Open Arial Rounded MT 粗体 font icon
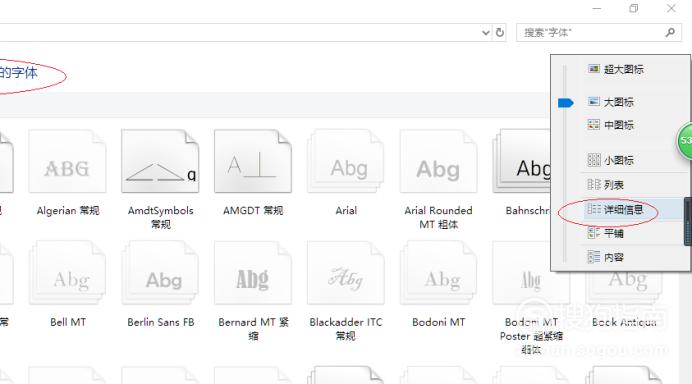692x384 pixels. tap(439, 162)
